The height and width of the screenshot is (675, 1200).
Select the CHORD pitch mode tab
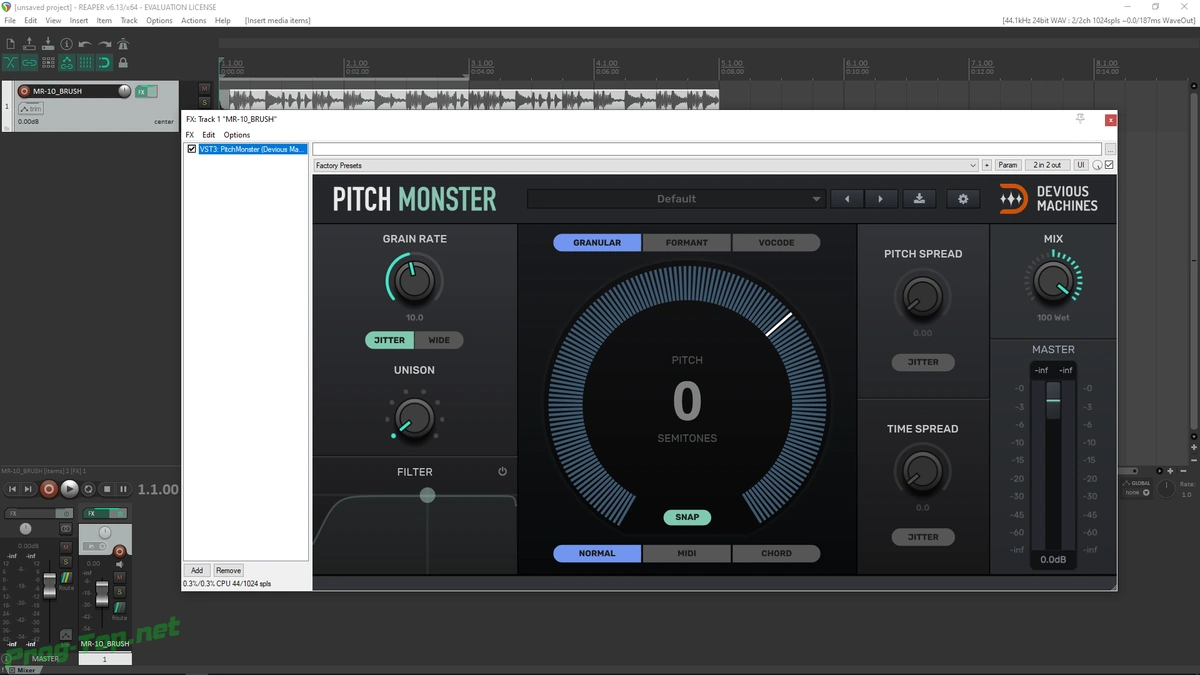776,553
